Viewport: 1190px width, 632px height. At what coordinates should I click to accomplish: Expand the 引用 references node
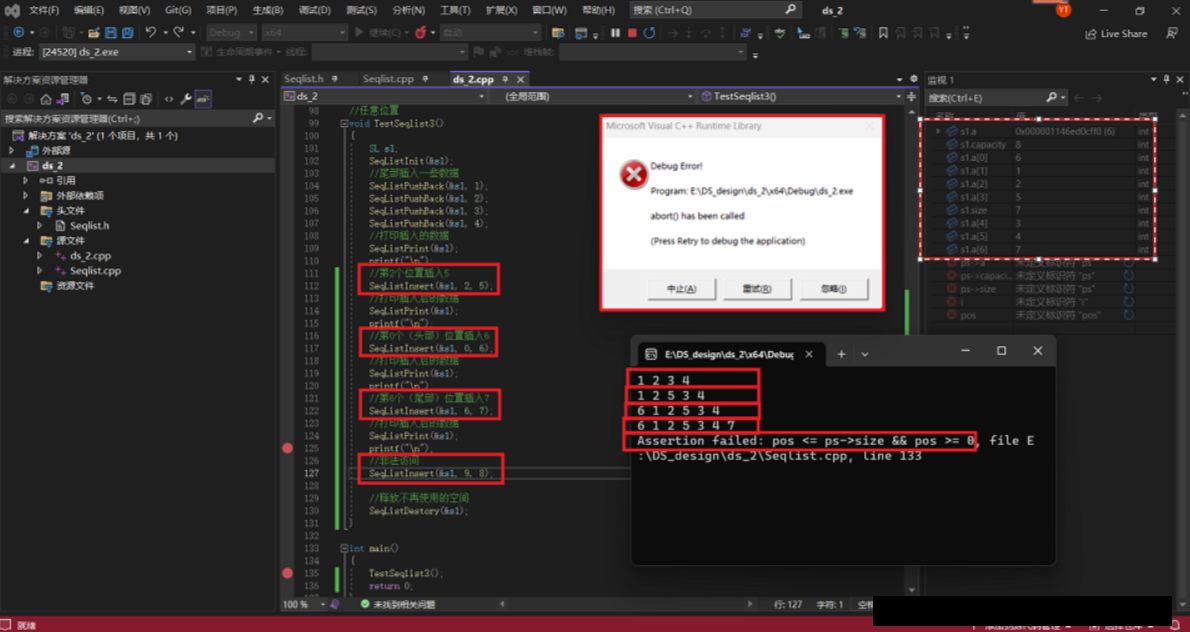26,181
